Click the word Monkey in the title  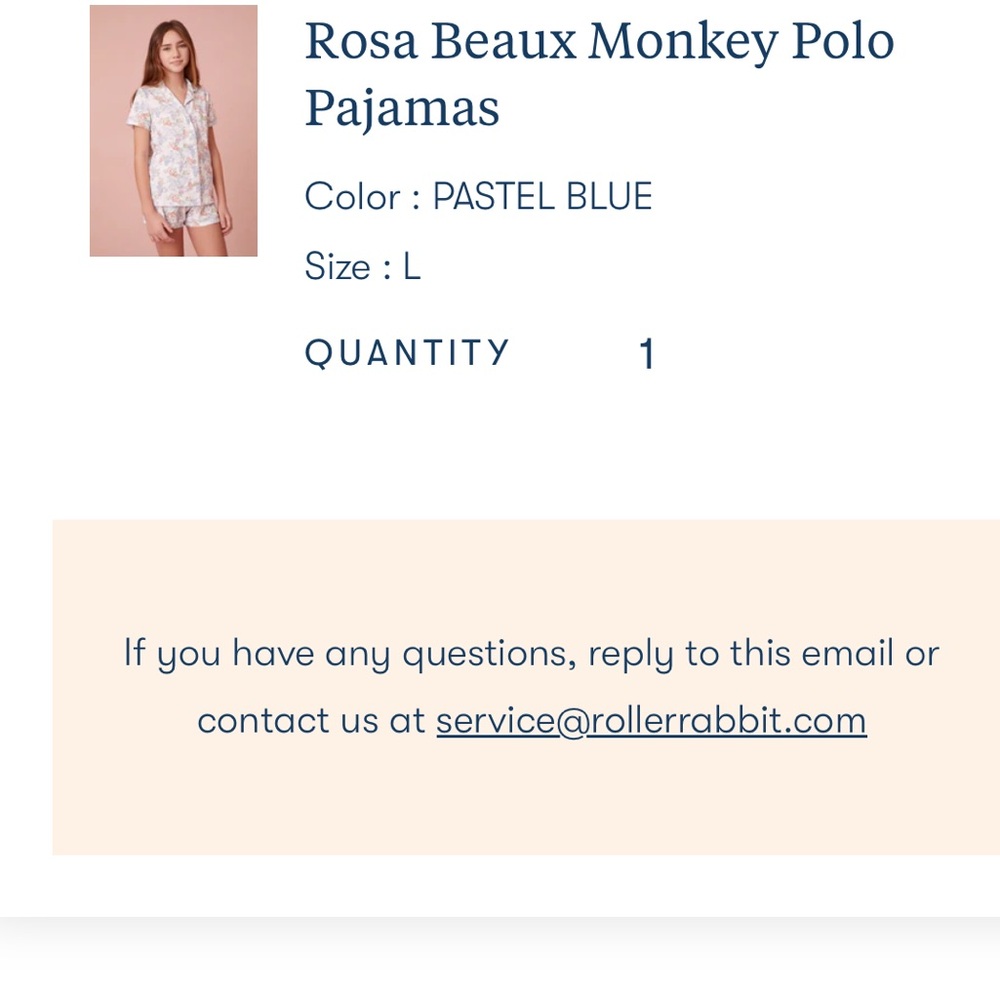click(683, 43)
